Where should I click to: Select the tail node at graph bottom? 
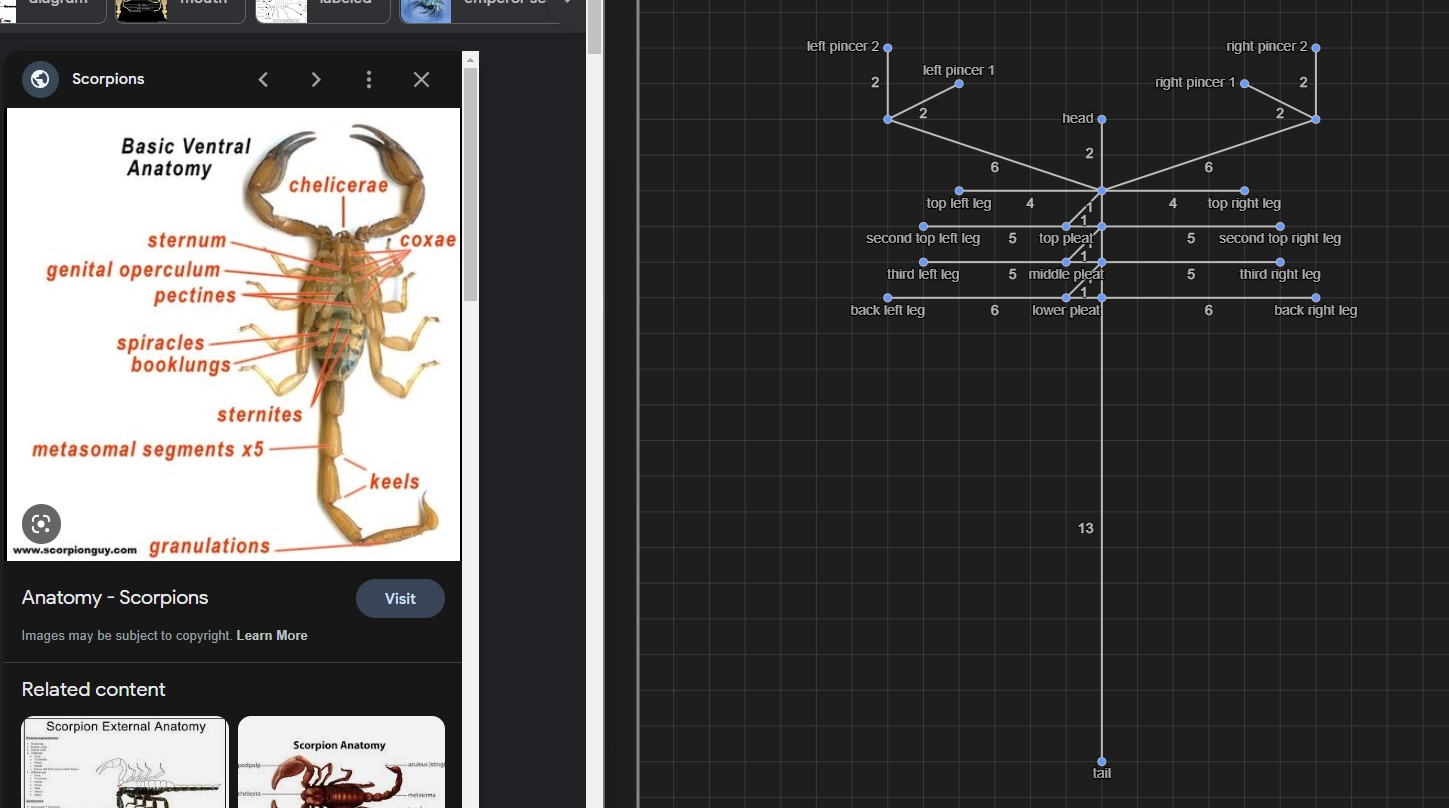pyautogui.click(x=1102, y=761)
